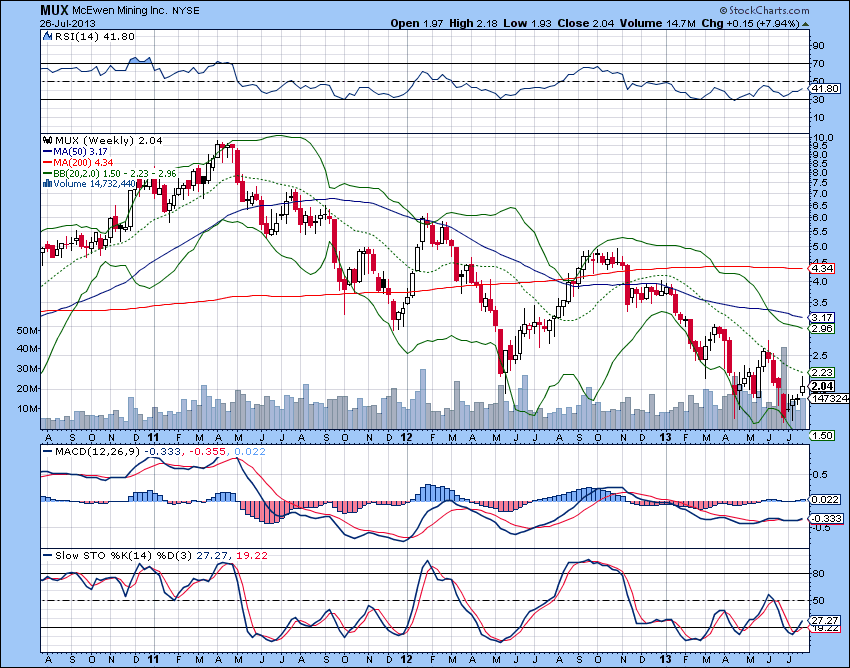Viewport: 850px width, 668px height.
Task: Click the 0.022 histogram tag on the MACD axis
Action: 826,499
